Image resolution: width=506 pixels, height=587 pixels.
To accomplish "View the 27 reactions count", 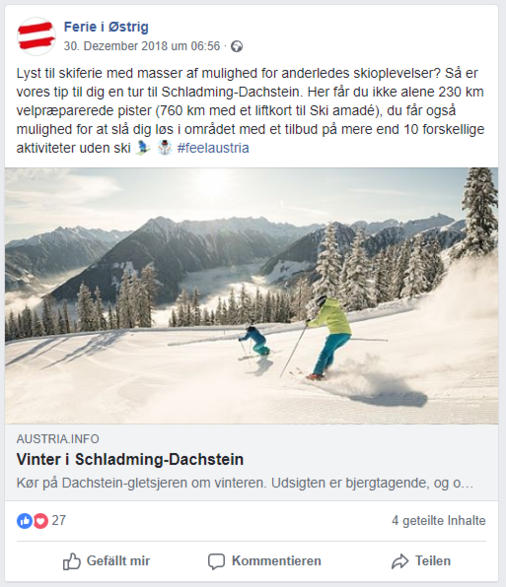I will pos(59,520).
